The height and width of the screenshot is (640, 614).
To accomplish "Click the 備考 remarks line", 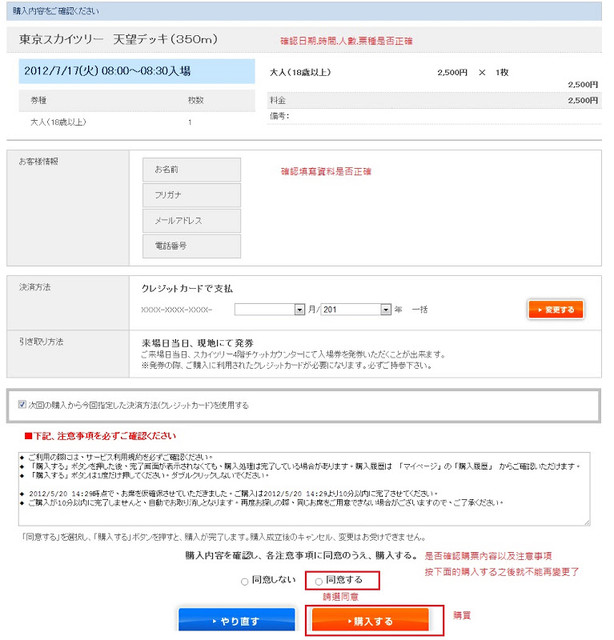I will (x=434, y=116).
